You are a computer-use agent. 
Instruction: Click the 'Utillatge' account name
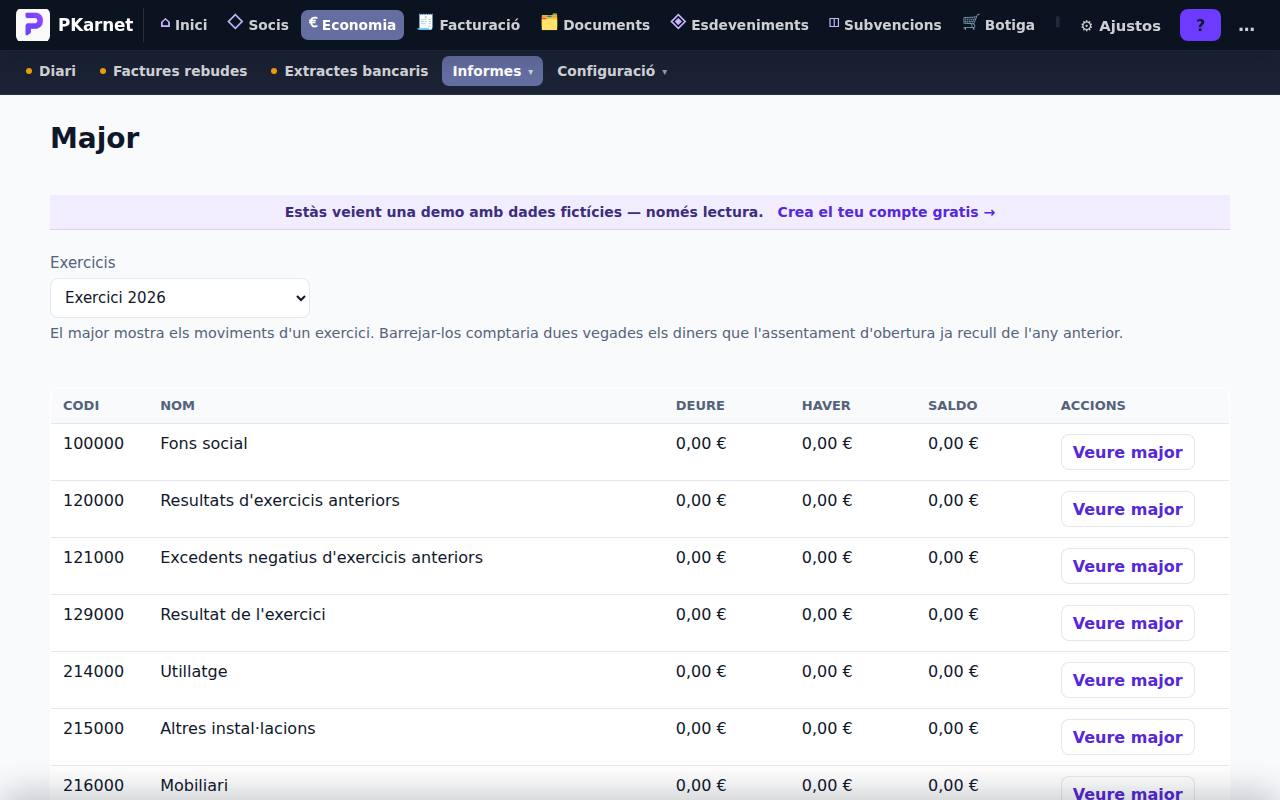coord(194,671)
